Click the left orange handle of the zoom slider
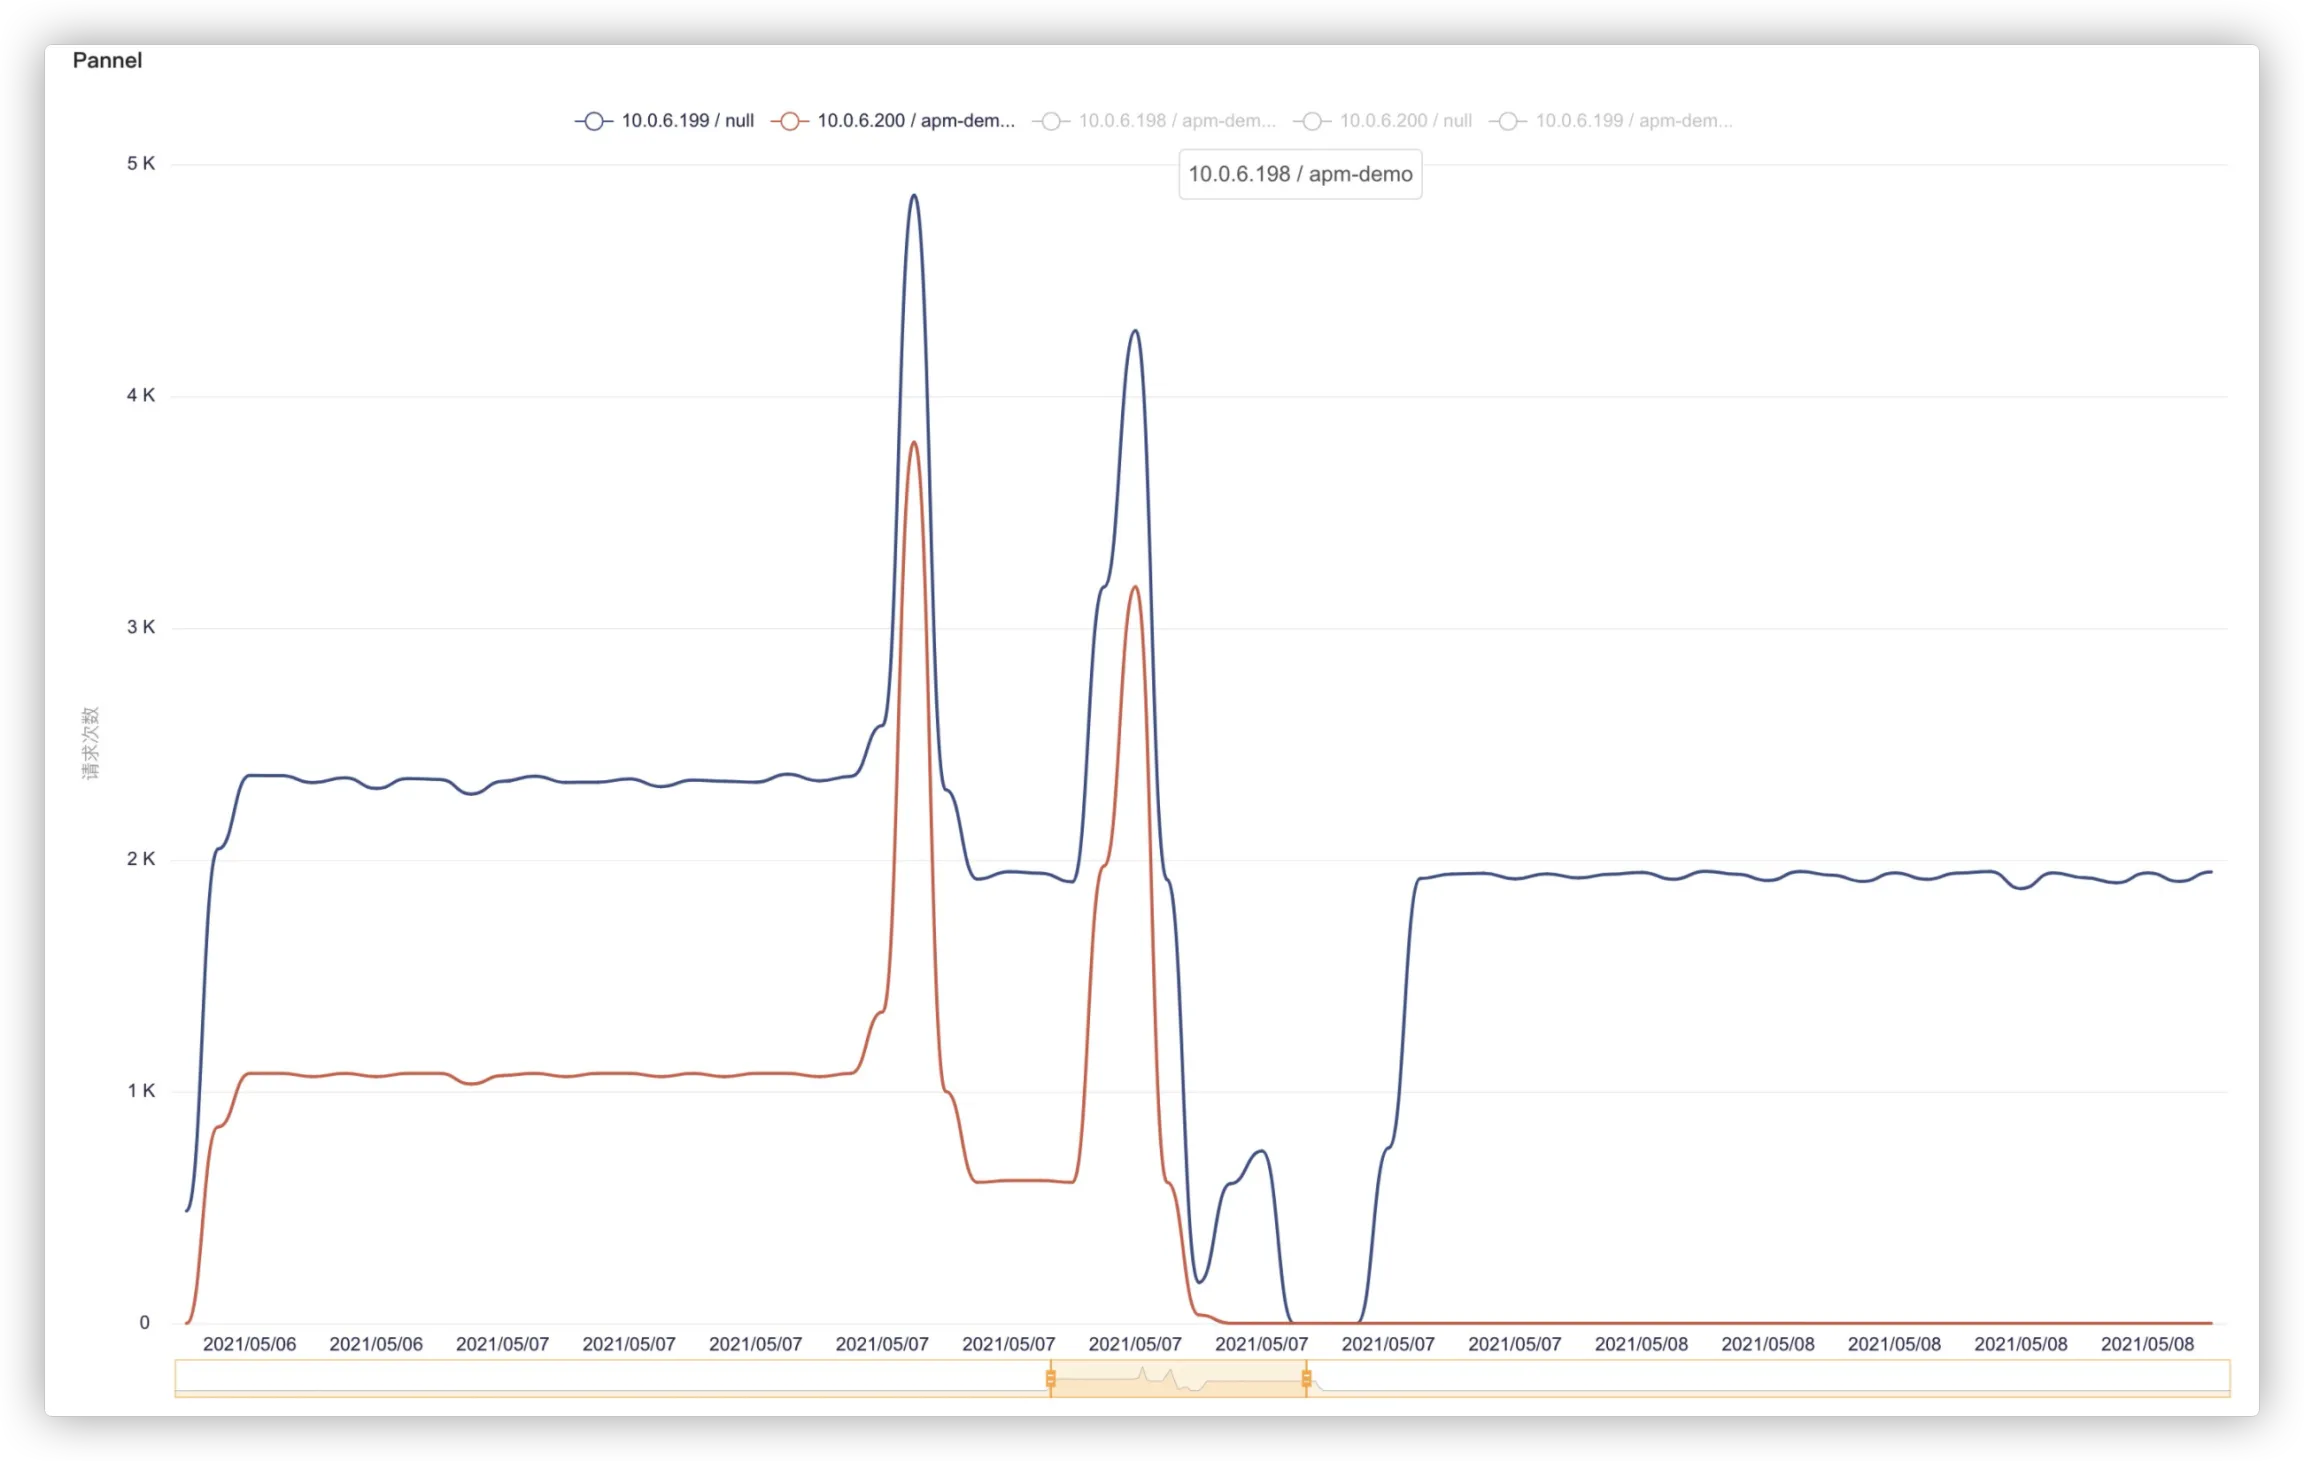The width and height of the screenshot is (2304, 1461). coord(1050,1379)
